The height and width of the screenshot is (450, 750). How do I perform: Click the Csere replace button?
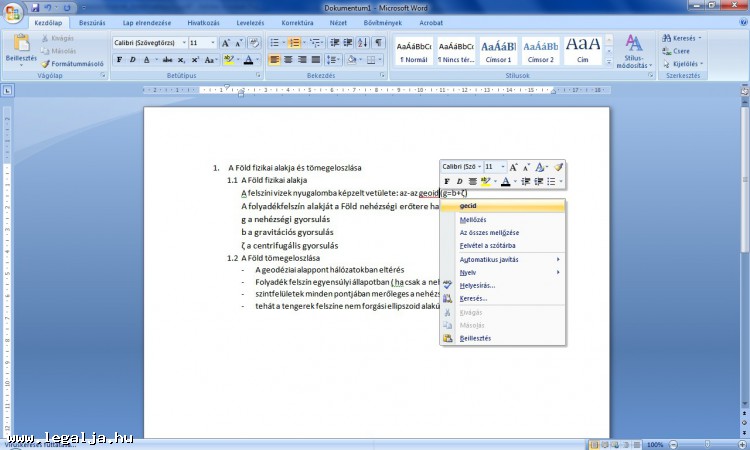pyautogui.click(x=680, y=50)
